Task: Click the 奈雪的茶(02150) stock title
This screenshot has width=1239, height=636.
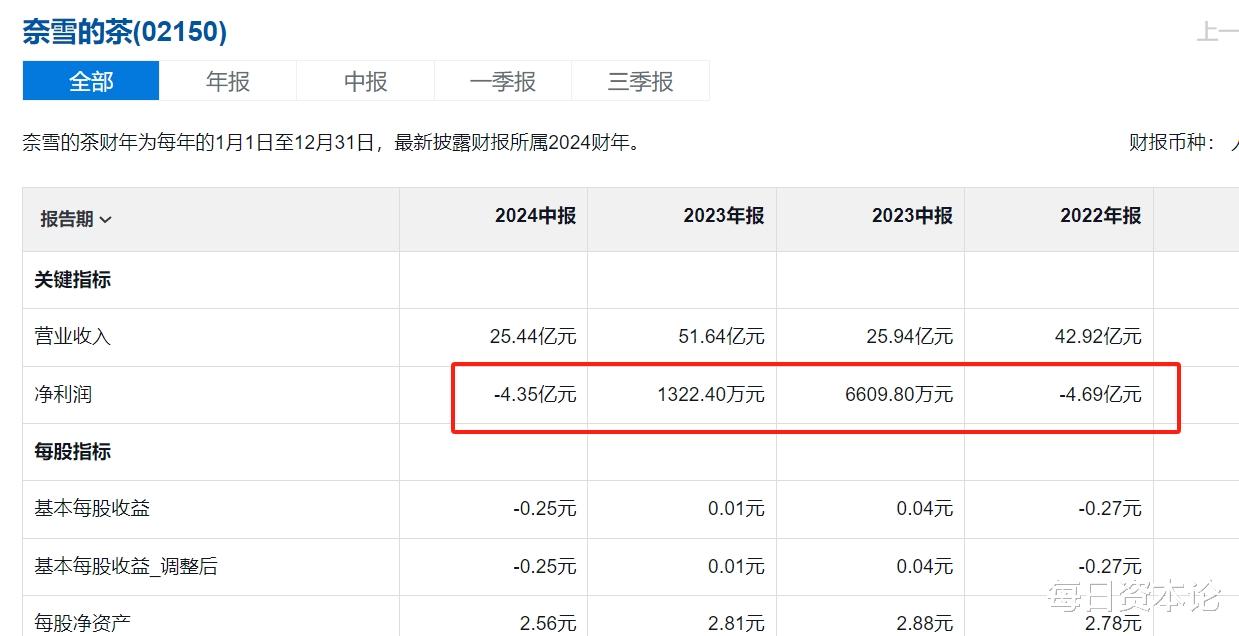Action: 125,32
